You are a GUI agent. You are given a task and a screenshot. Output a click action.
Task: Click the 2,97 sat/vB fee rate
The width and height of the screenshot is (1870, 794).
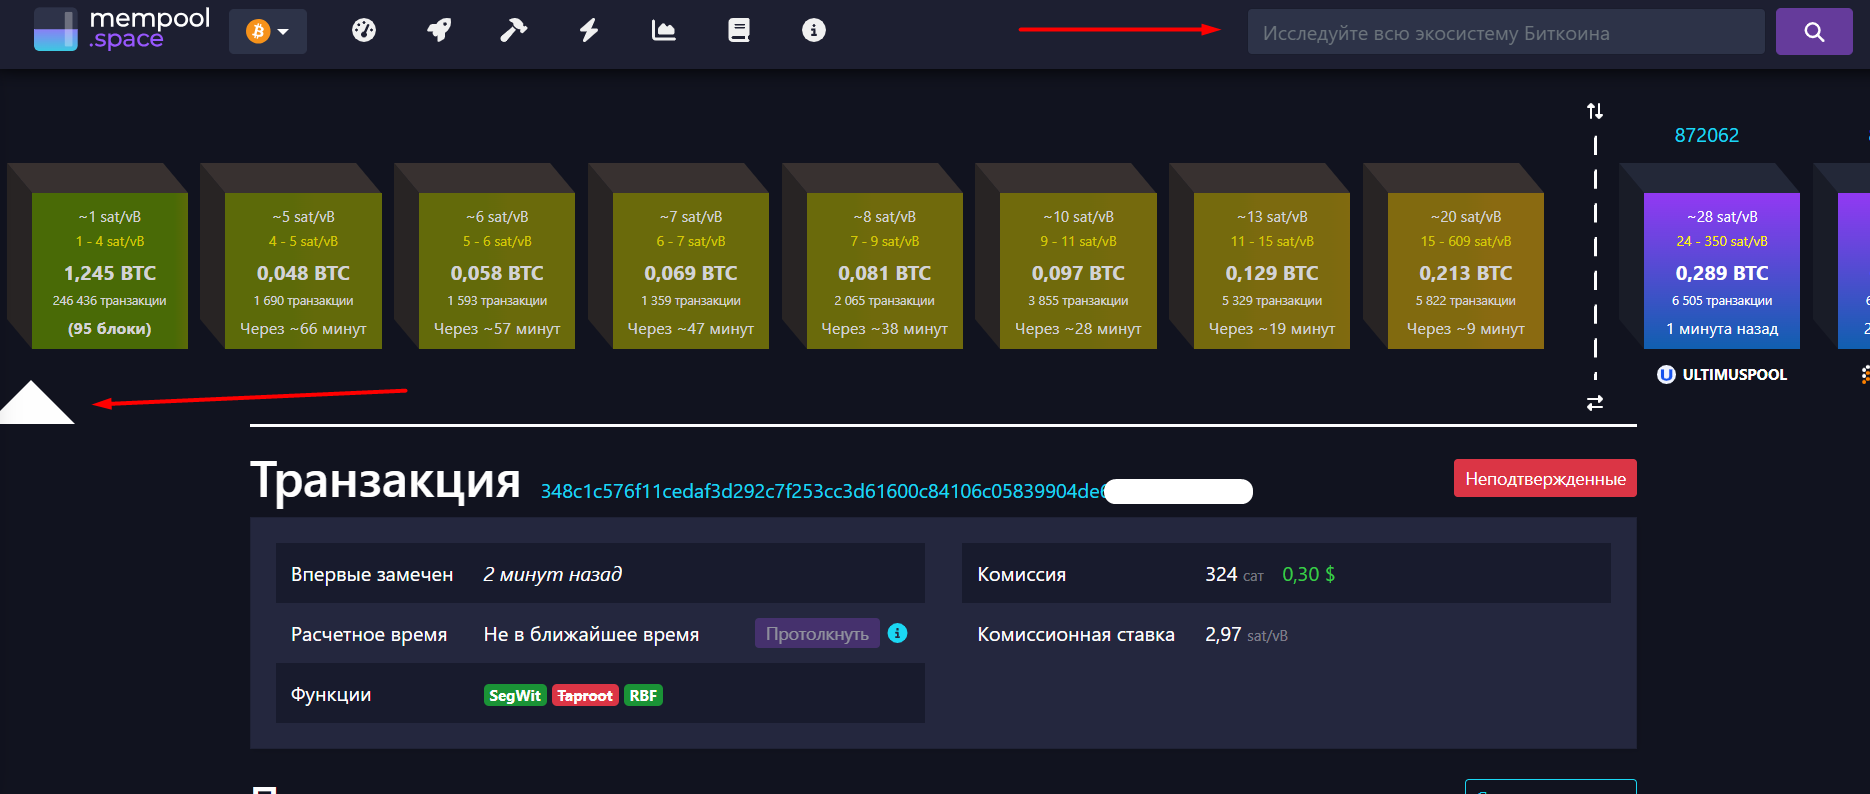(1246, 635)
